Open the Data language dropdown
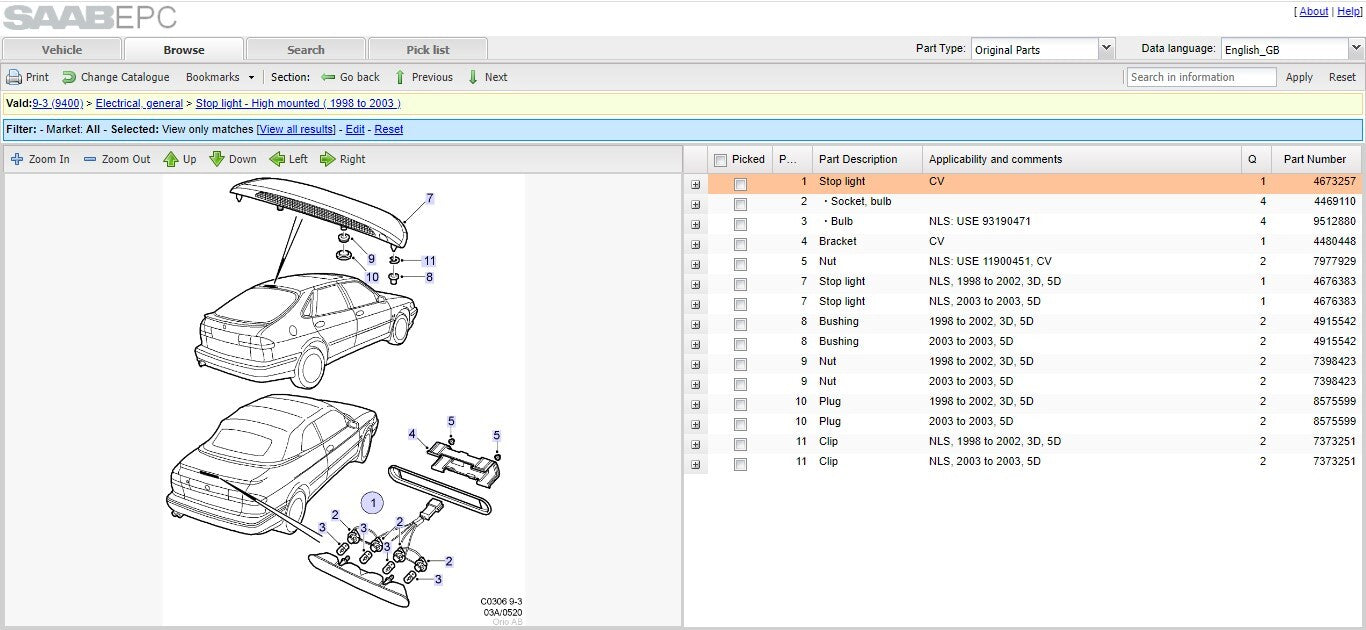The image size is (1366, 630). coord(1355,48)
